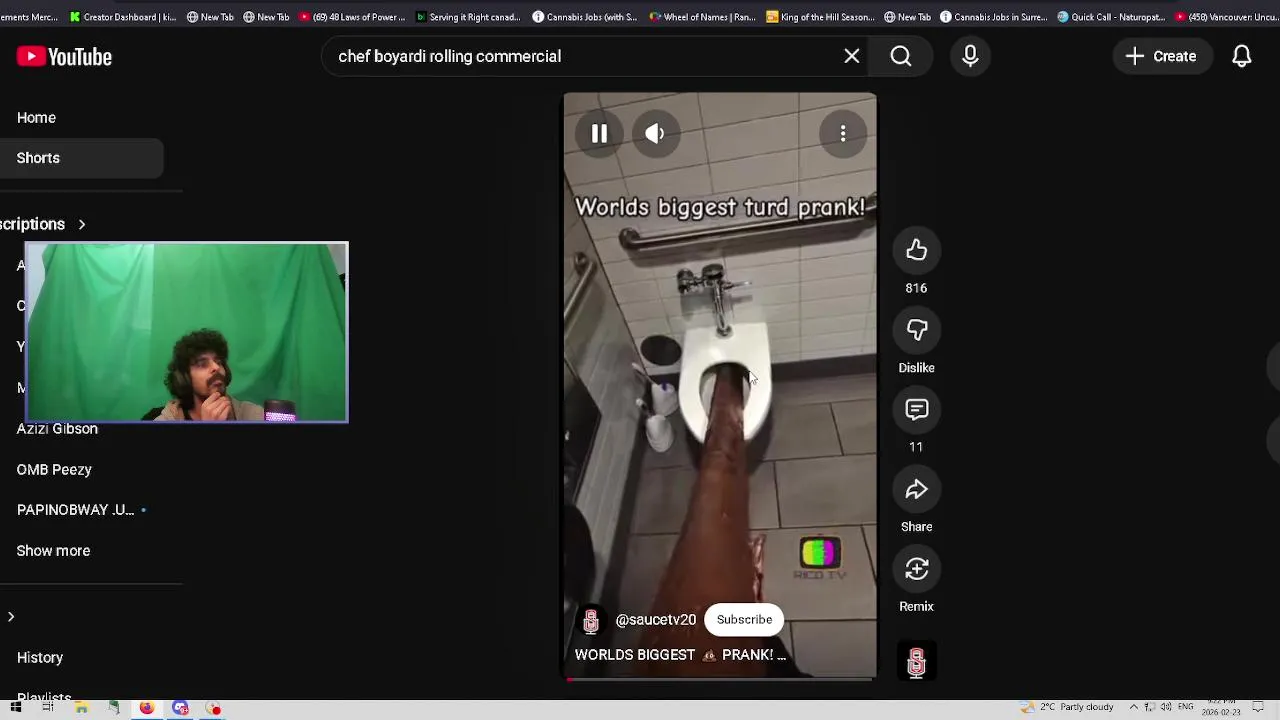Hit the Dislike thumbs down icon

coord(916,330)
